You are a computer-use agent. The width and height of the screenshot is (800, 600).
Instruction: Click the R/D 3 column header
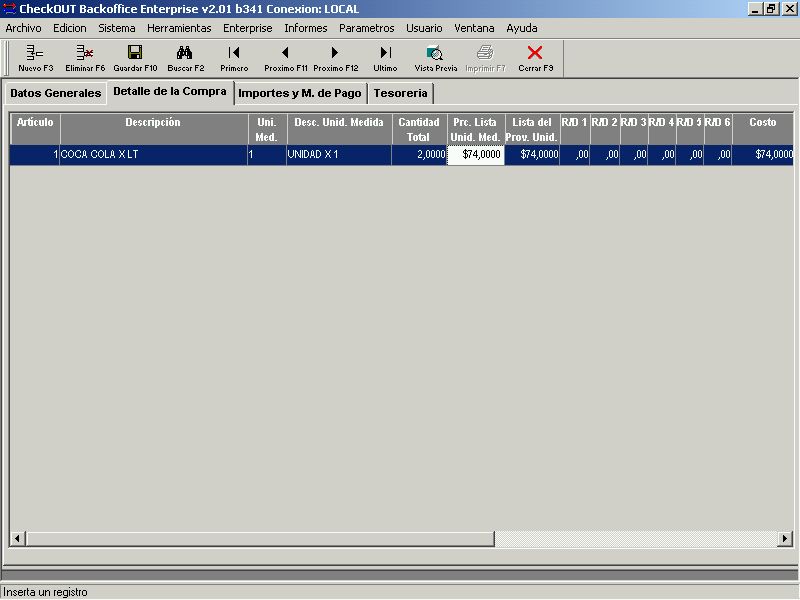(x=634, y=129)
